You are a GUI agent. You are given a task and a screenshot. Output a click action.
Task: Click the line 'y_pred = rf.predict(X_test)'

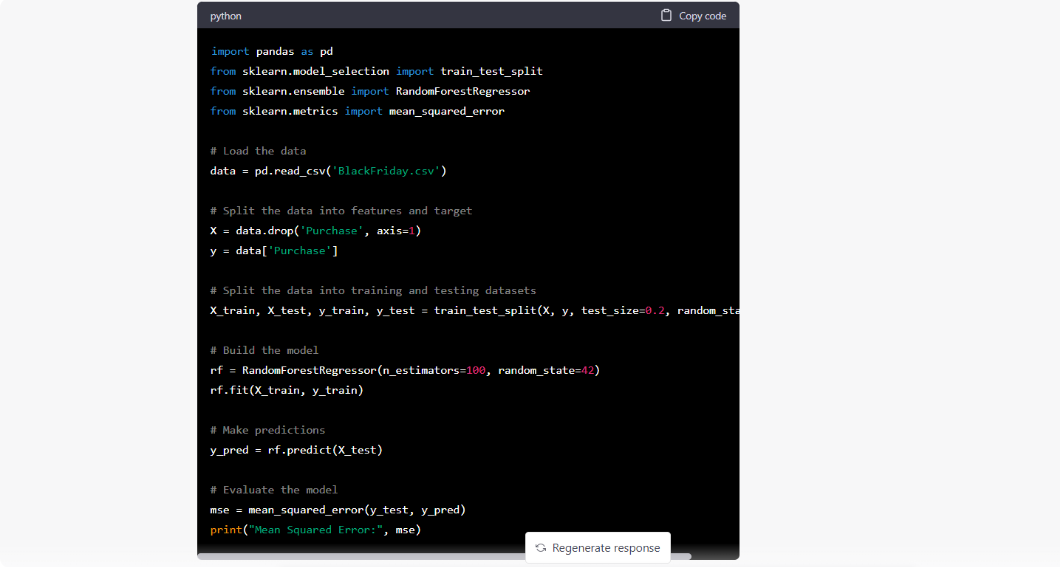296,450
